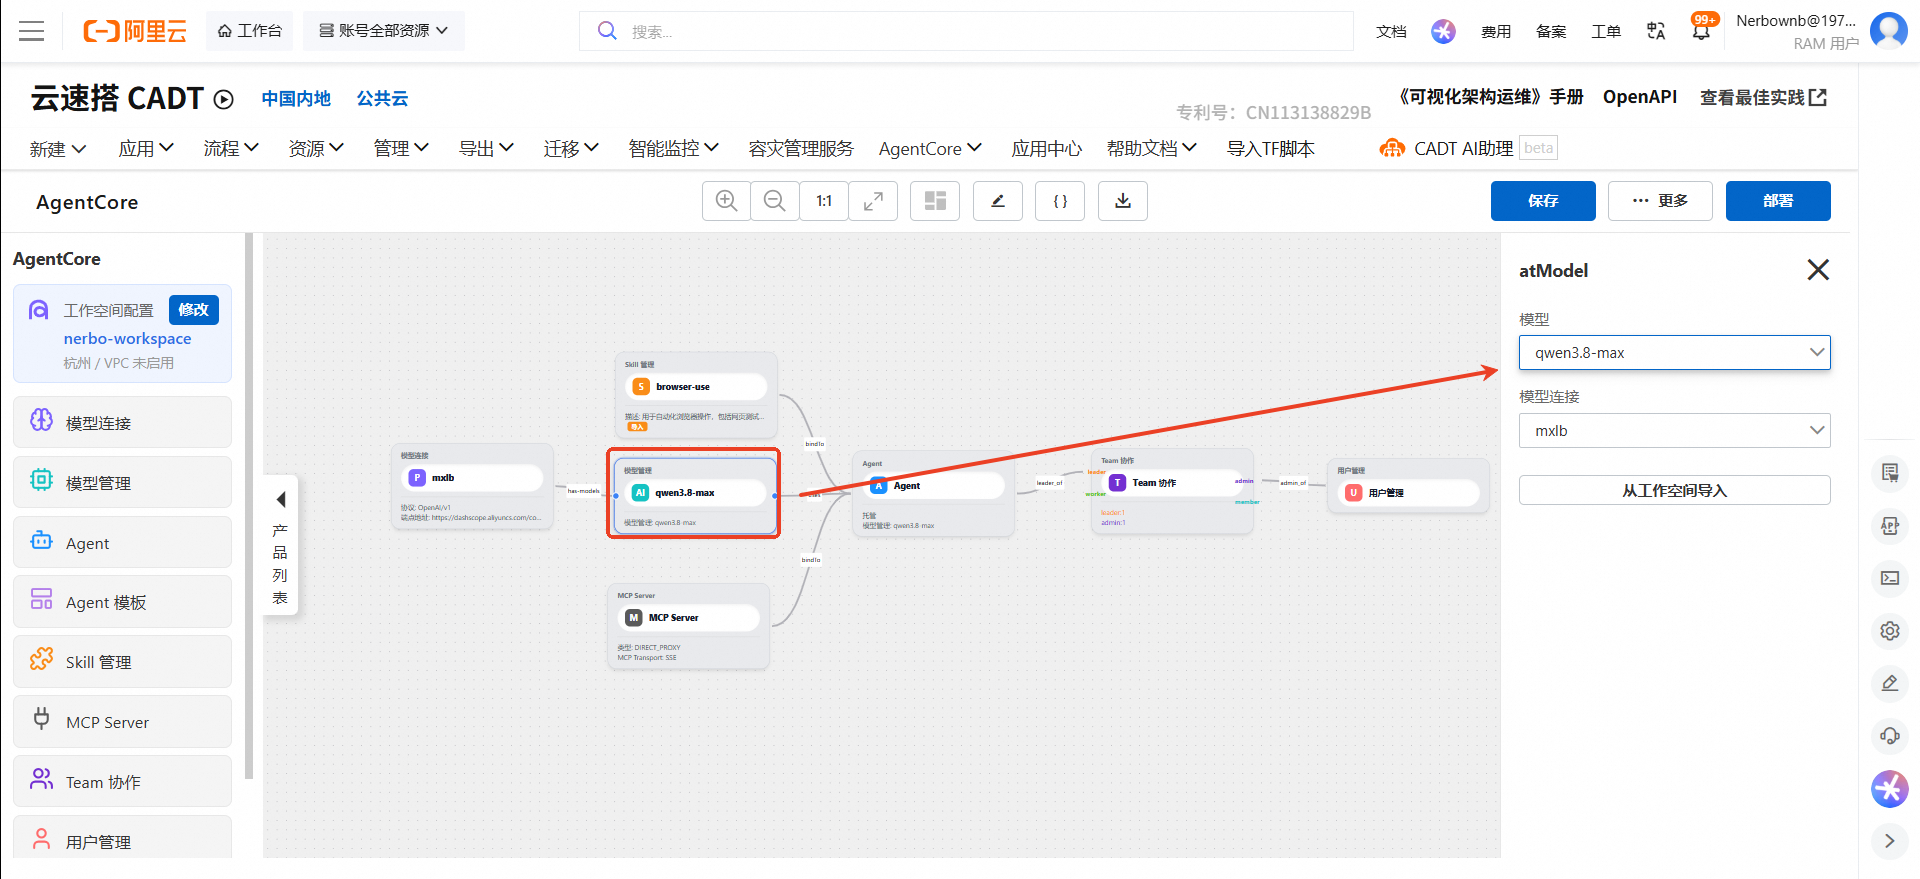The width and height of the screenshot is (1920, 879).
Task: Select 模型连接 in the product list
Action: coord(122,422)
